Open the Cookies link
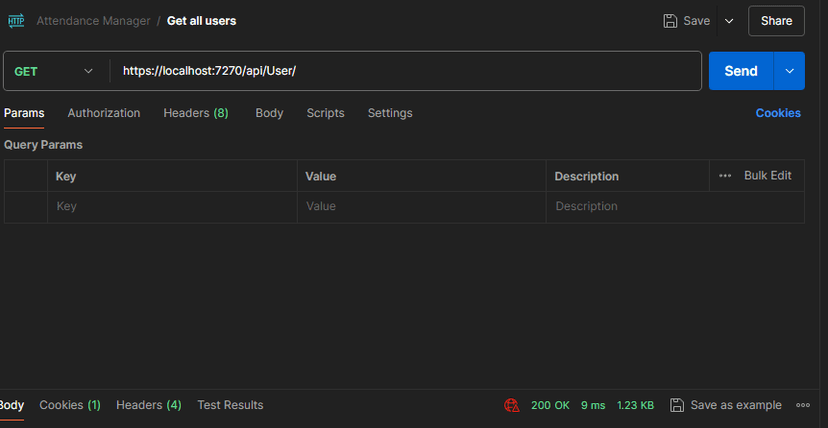Viewport: 828px width, 428px height. 778,113
